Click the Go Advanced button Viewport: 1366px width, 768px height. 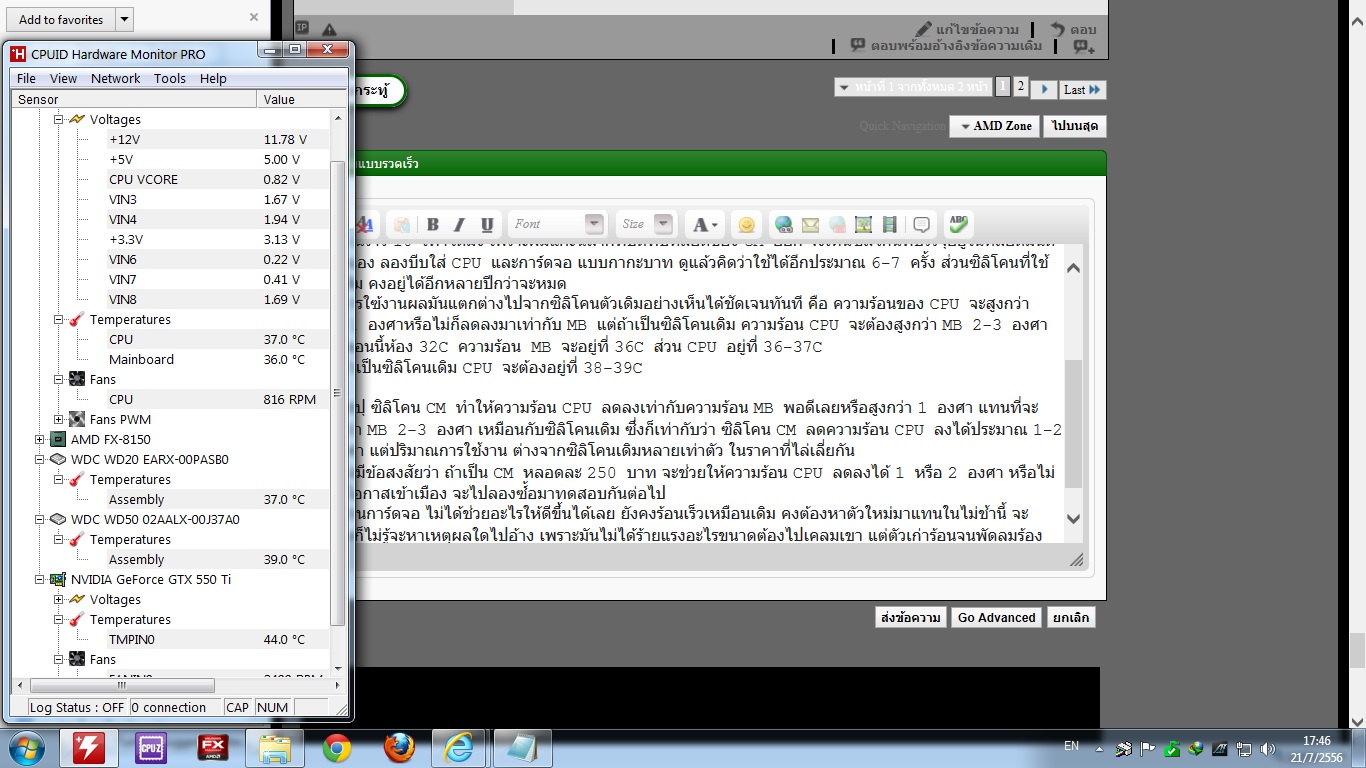[996, 617]
